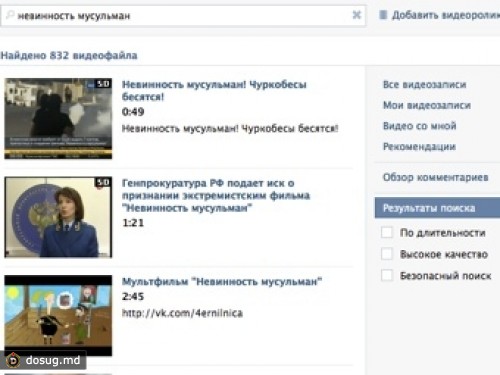Screen dimensions: 500x375
Task: Open the cartoon video thumbnail
Action: (x=58, y=315)
